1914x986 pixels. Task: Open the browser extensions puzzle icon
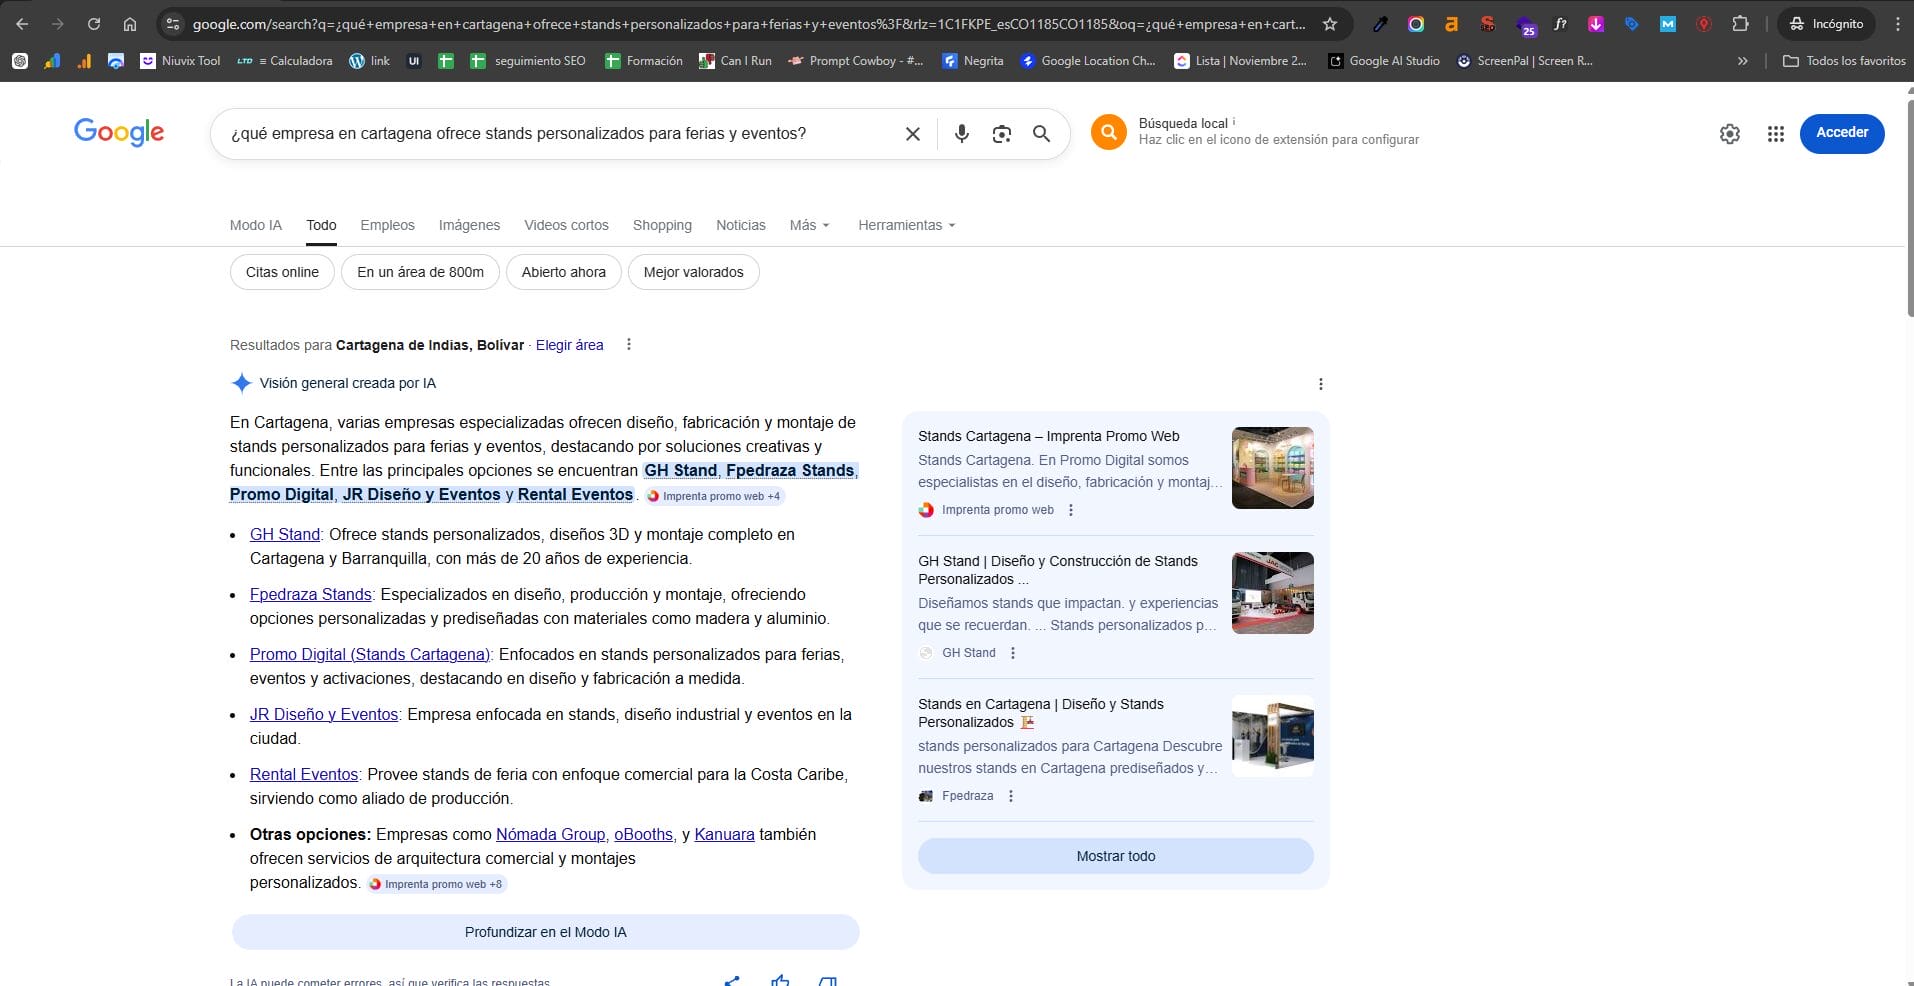1741,23
